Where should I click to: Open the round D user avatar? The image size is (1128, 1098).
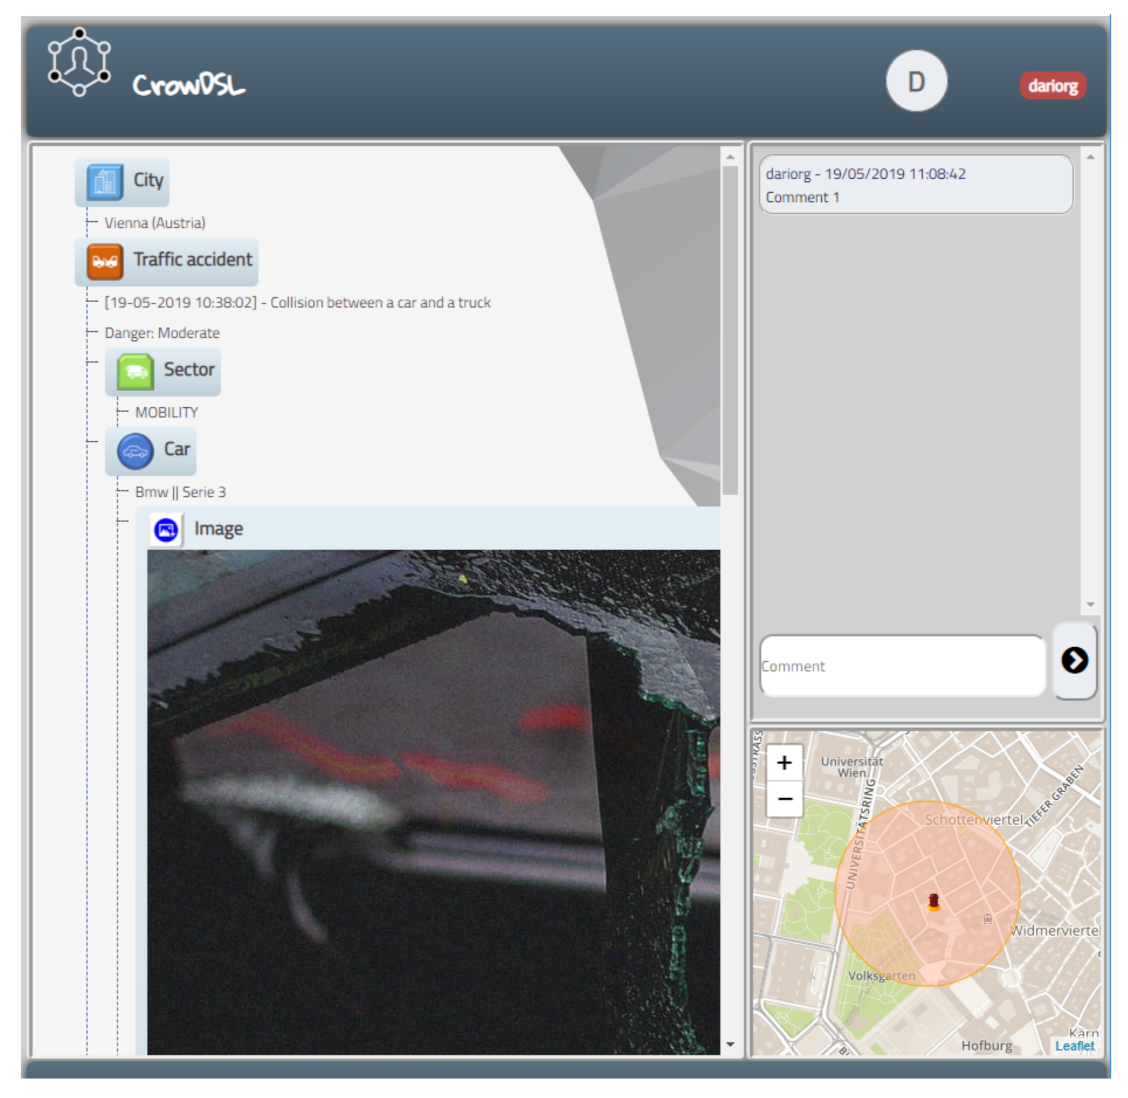tap(916, 81)
